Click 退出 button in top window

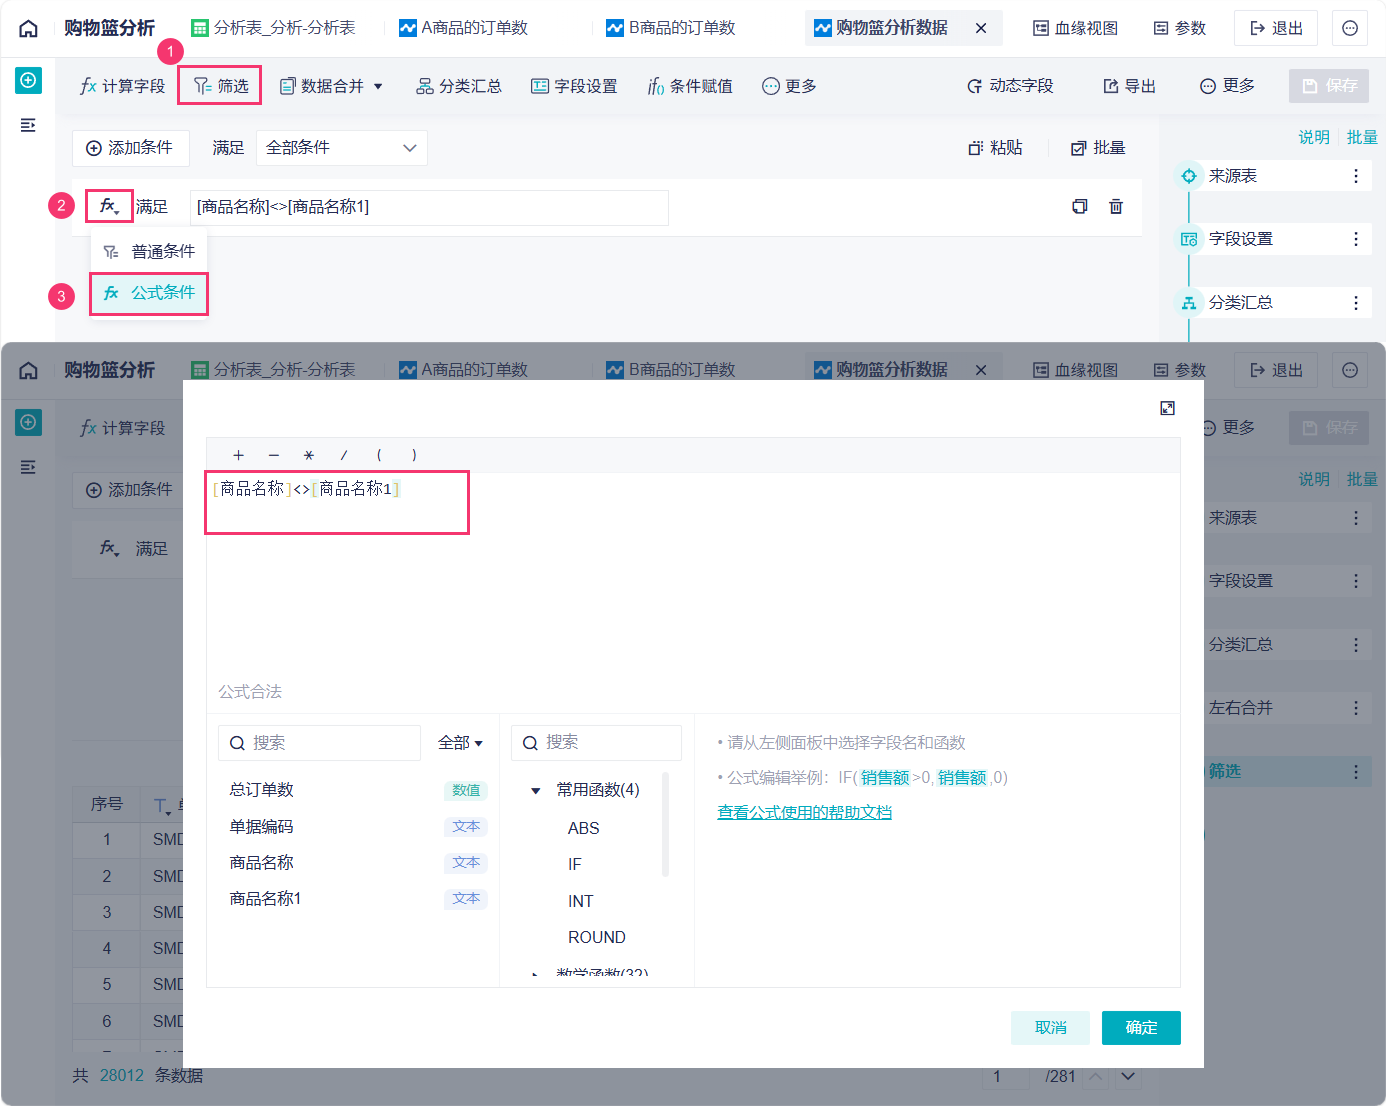[1276, 28]
